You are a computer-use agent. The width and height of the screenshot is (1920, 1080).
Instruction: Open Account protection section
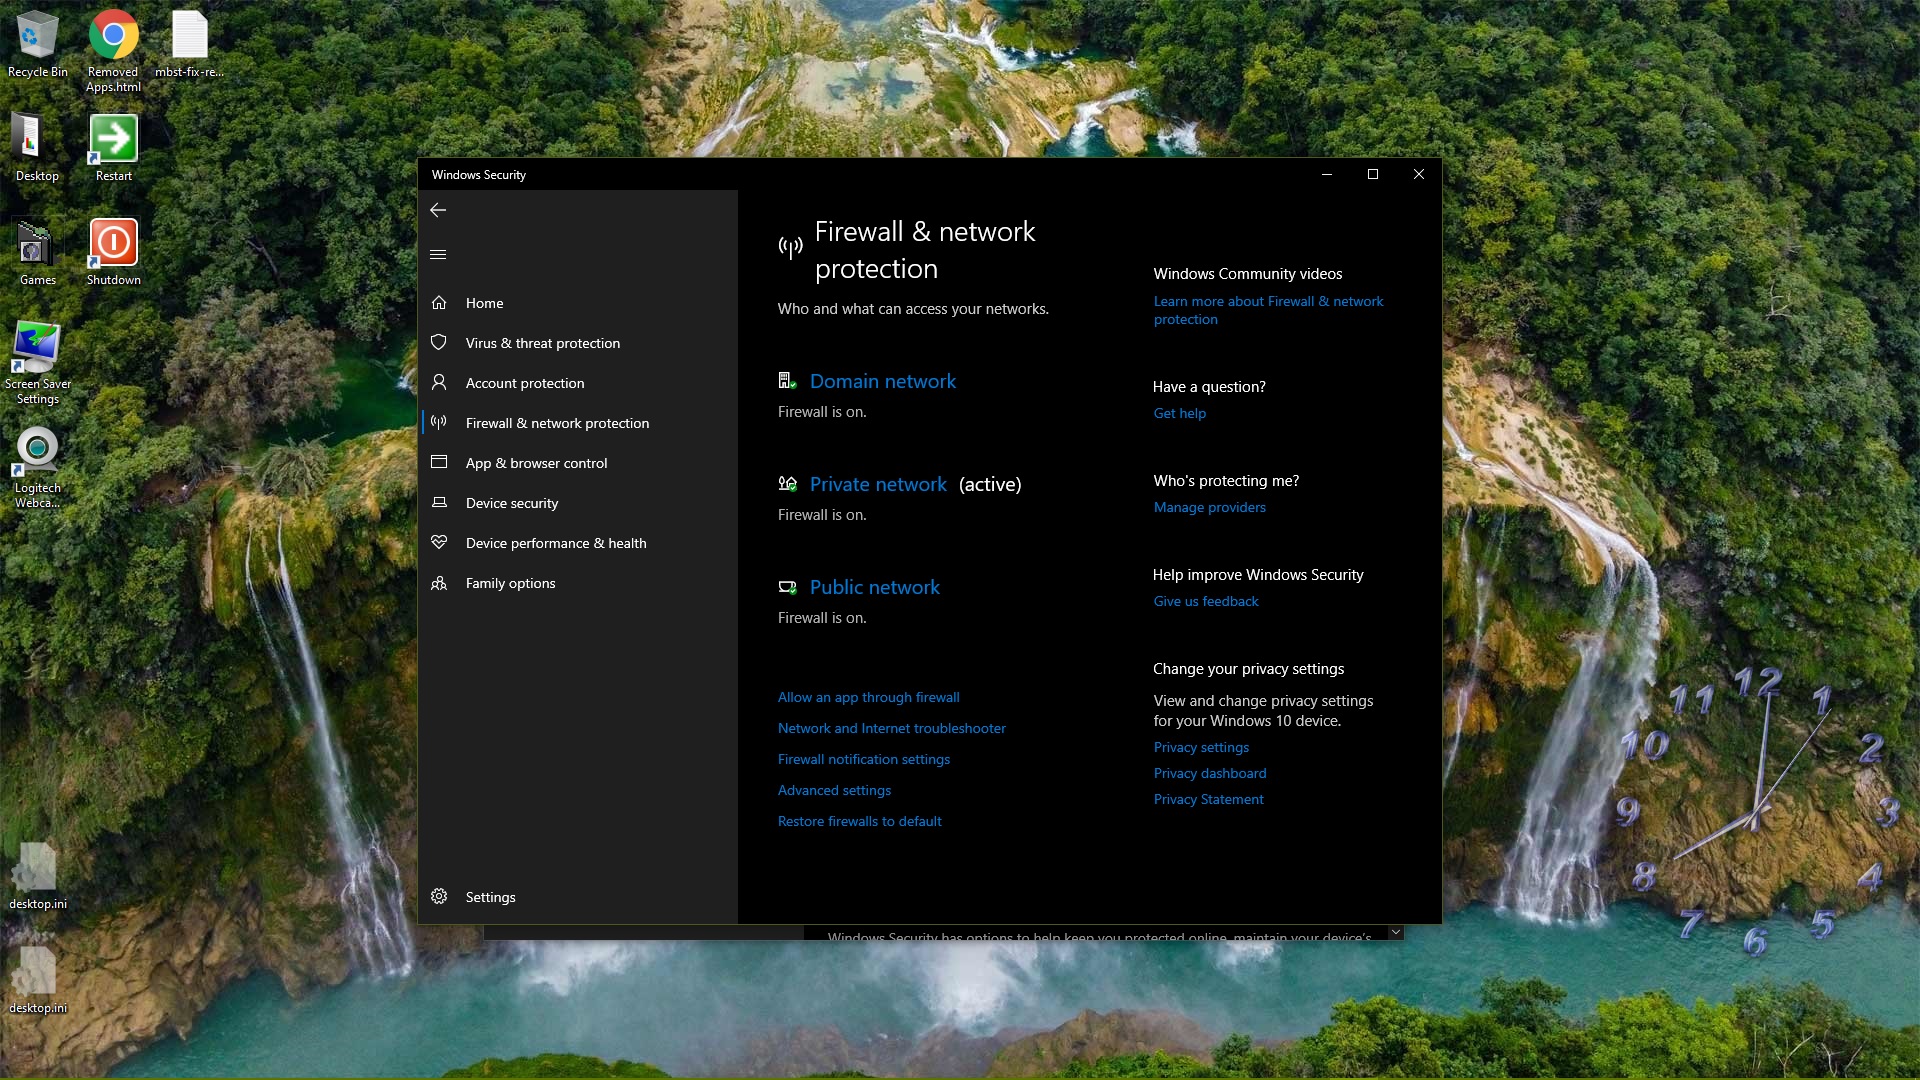(578, 383)
